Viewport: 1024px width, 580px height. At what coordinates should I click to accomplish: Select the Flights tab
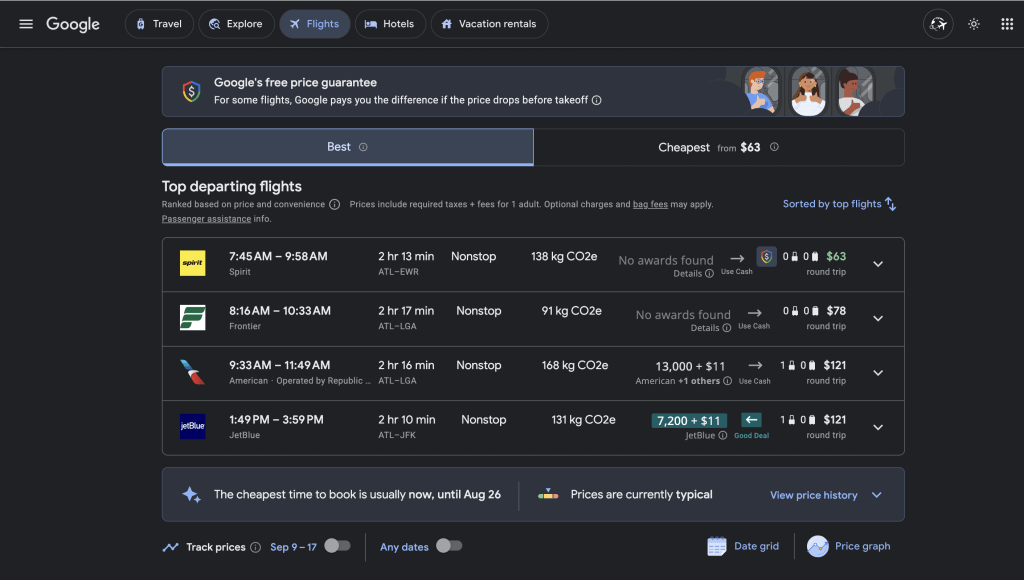(x=315, y=24)
